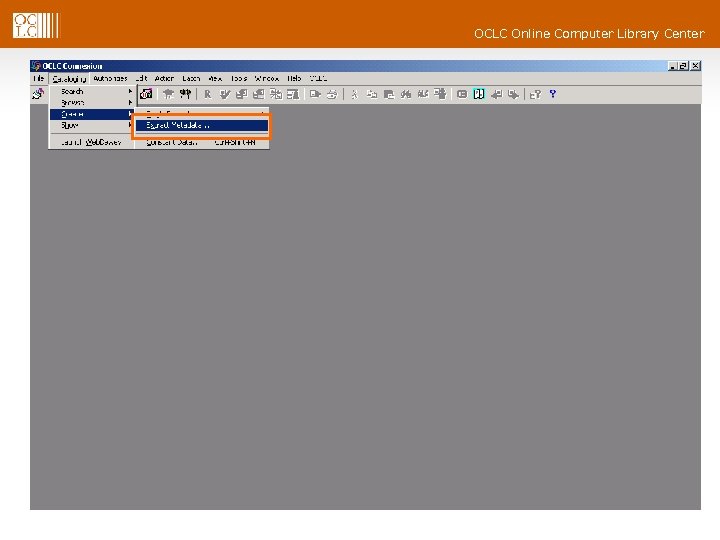Viewport: 720px width, 540px height.
Task: Click the checkmark toolbar icon
Action: click(x=225, y=94)
